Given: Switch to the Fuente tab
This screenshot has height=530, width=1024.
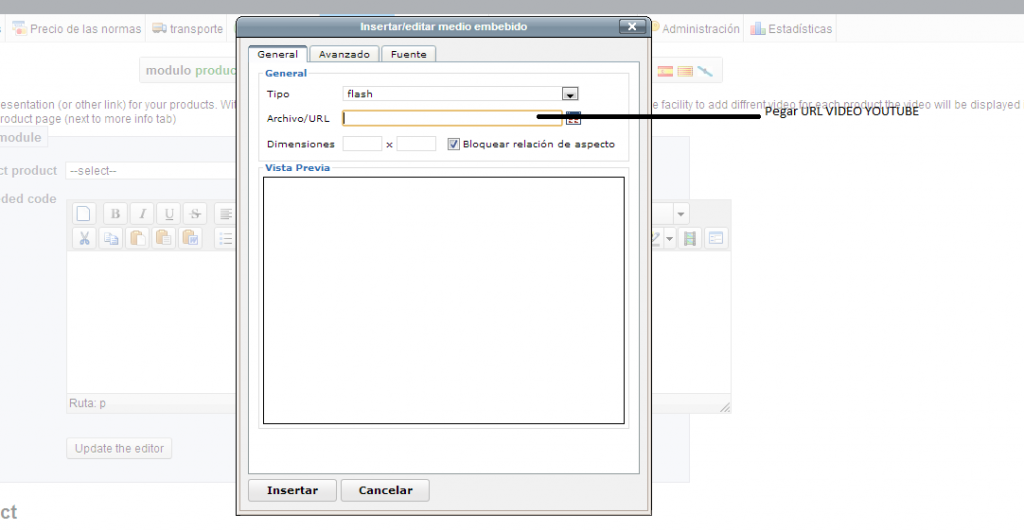Looking at the screenshot, I should click(x=408, y=54).
